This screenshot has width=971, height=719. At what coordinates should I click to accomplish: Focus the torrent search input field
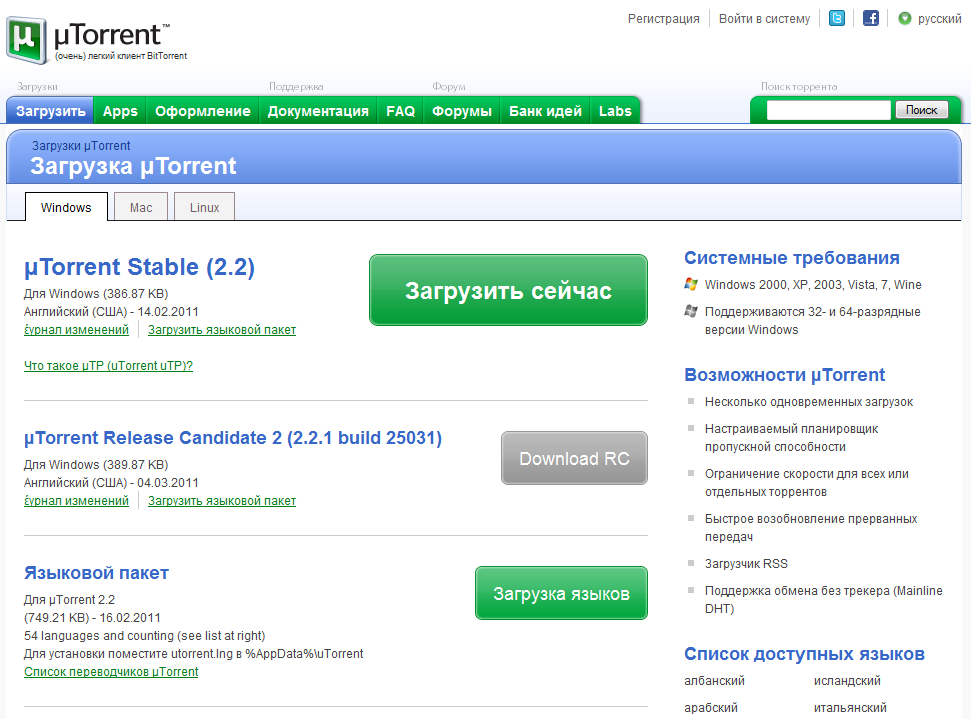[829, 110]
